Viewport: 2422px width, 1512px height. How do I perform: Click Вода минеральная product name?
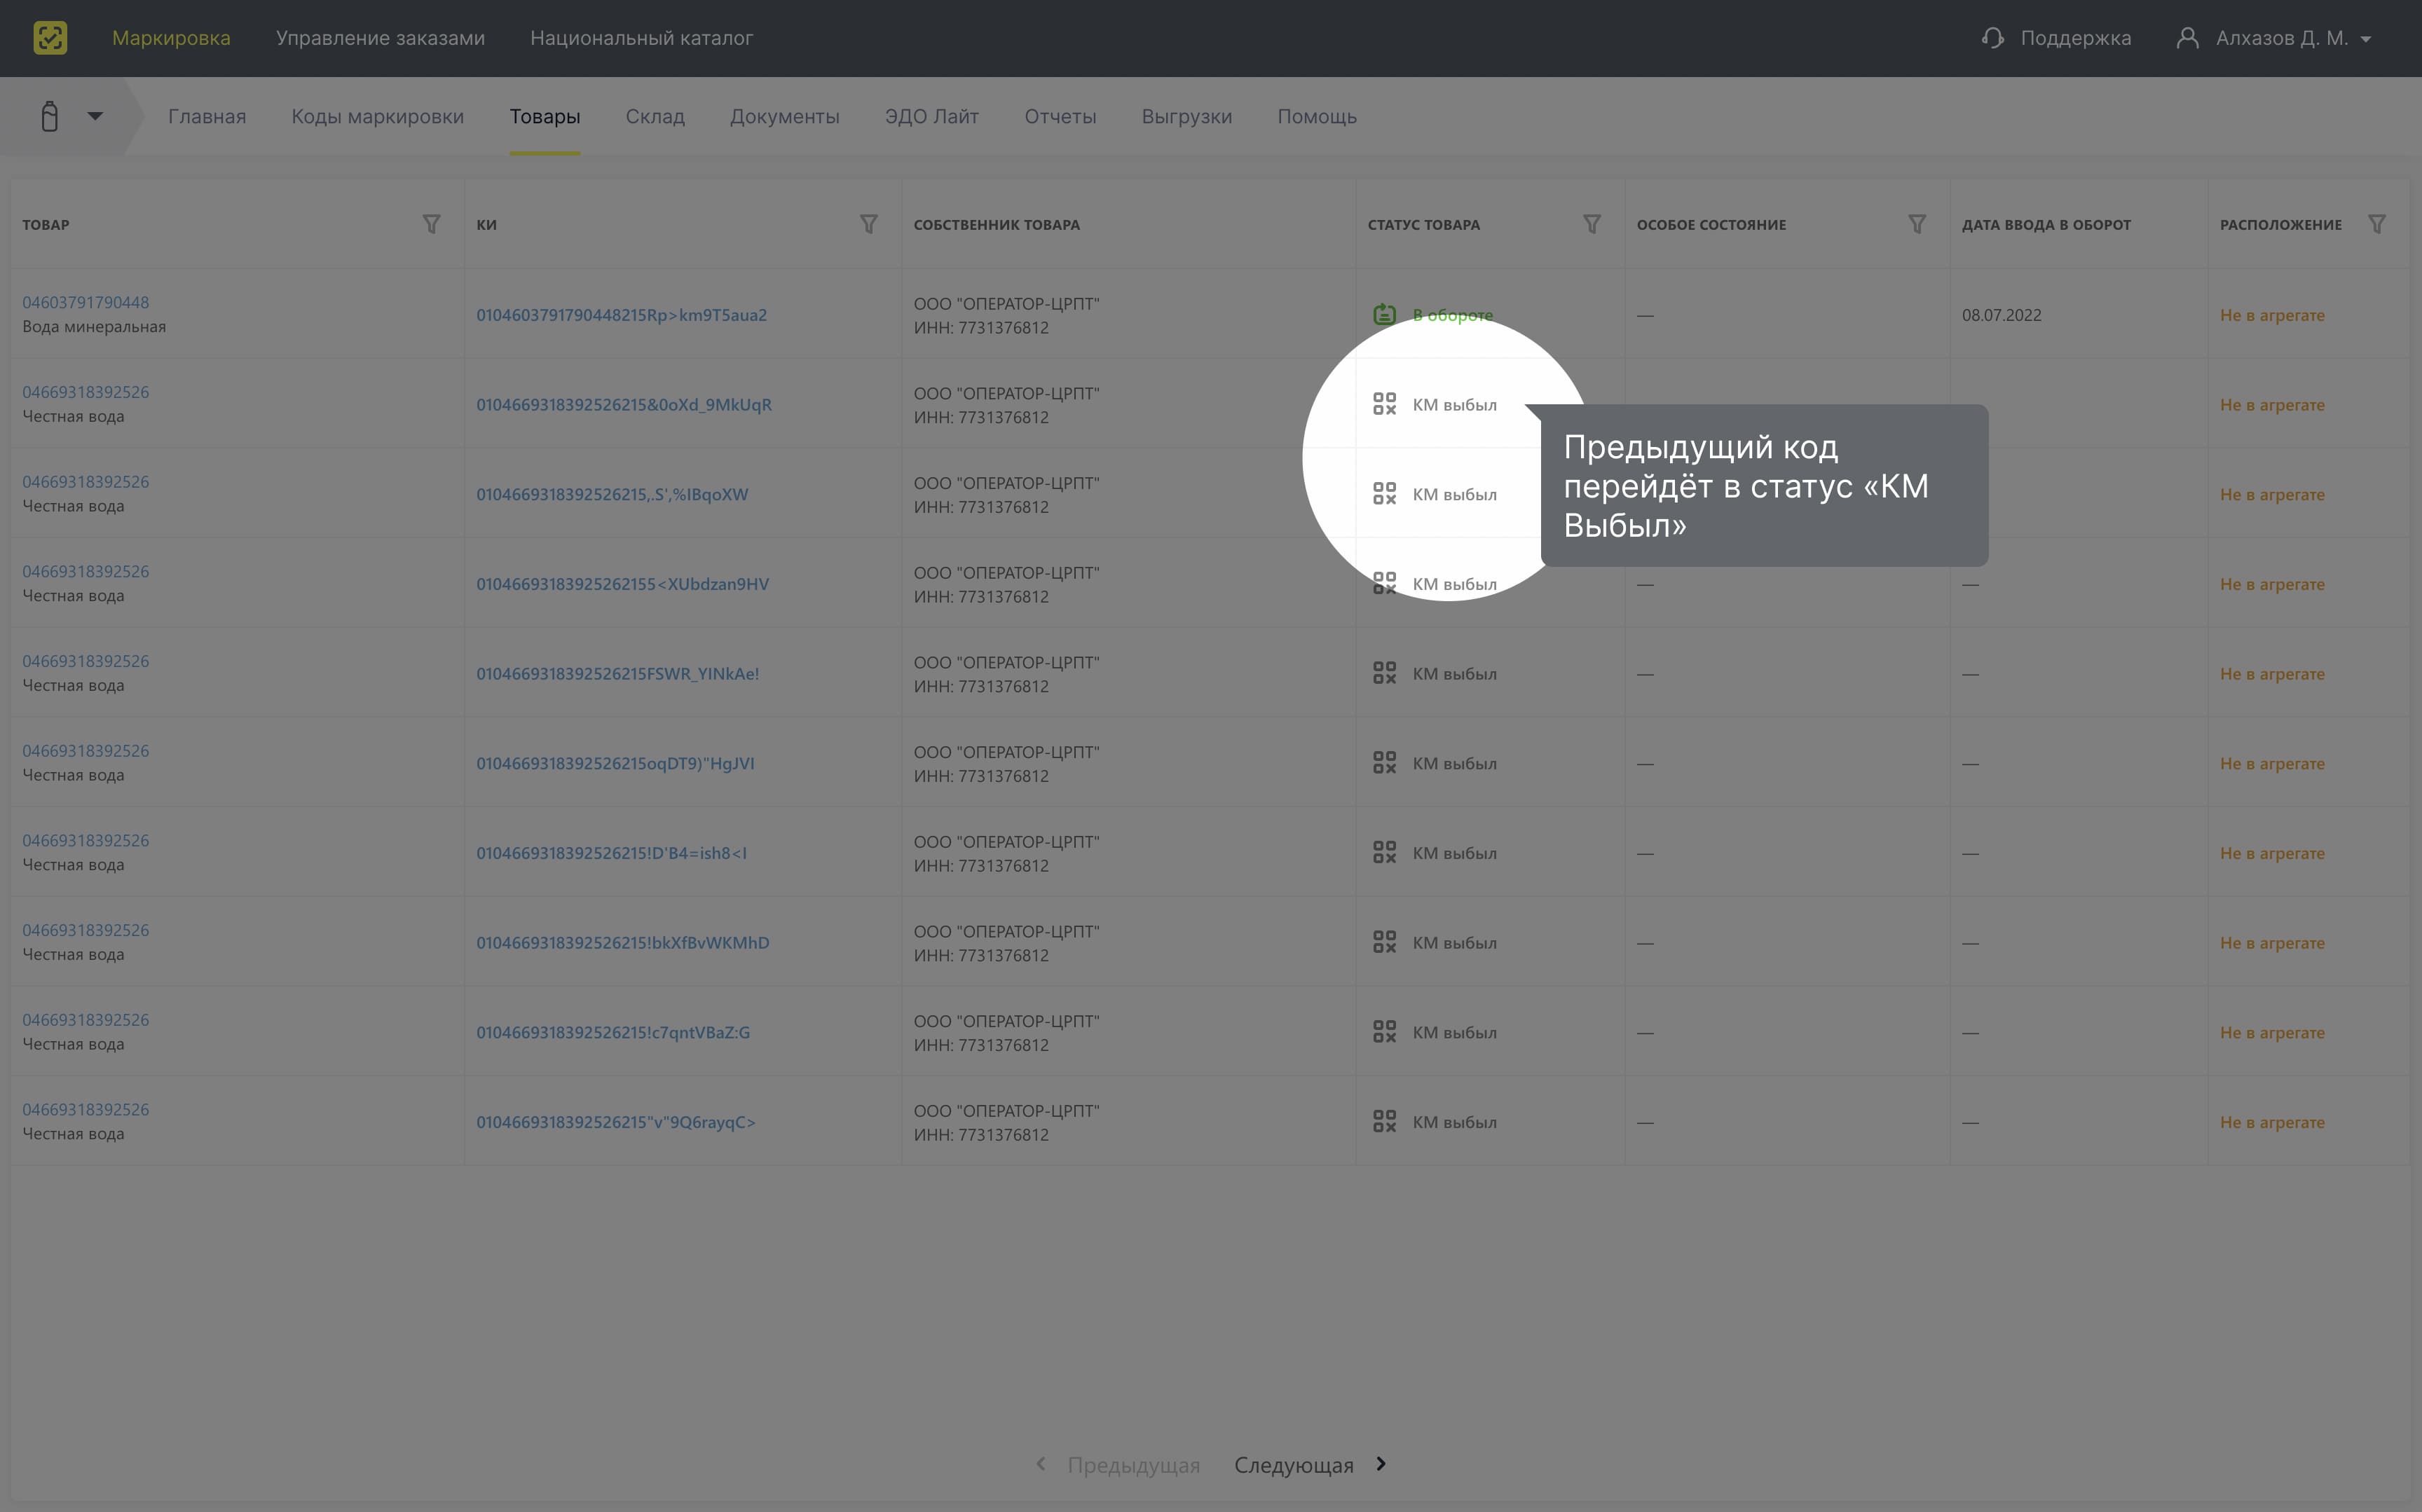point(94,327)
